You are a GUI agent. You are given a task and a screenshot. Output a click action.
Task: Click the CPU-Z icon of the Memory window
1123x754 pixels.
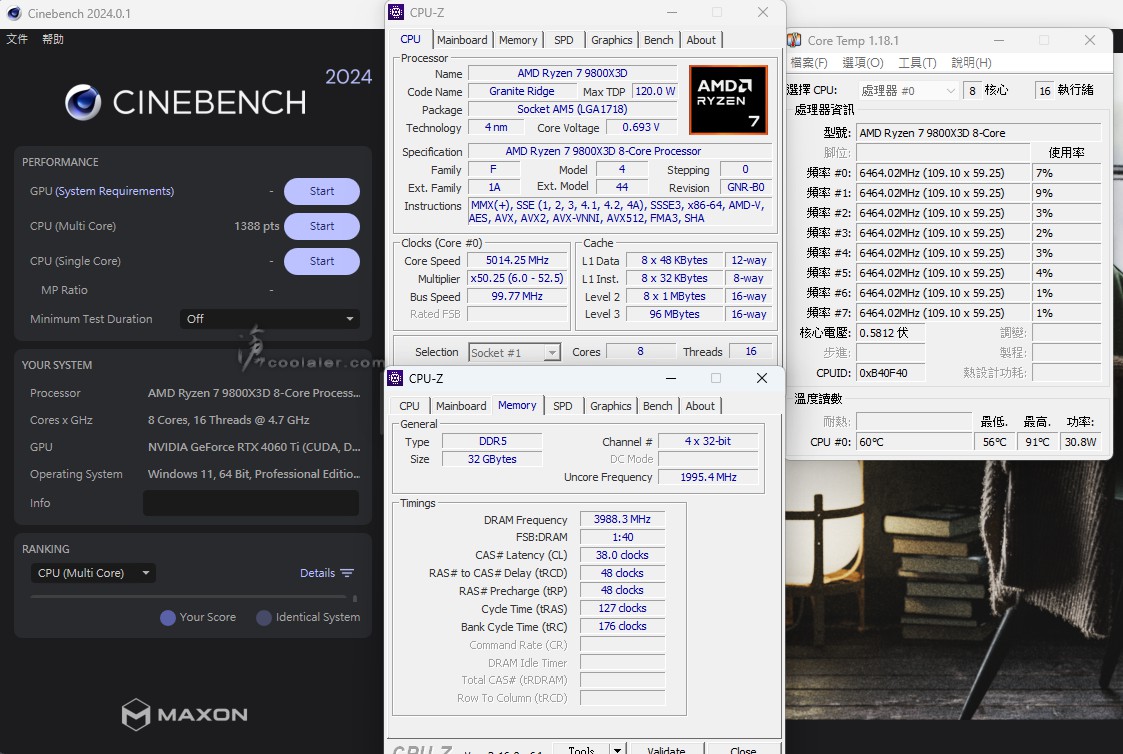[x=396, y=379]
